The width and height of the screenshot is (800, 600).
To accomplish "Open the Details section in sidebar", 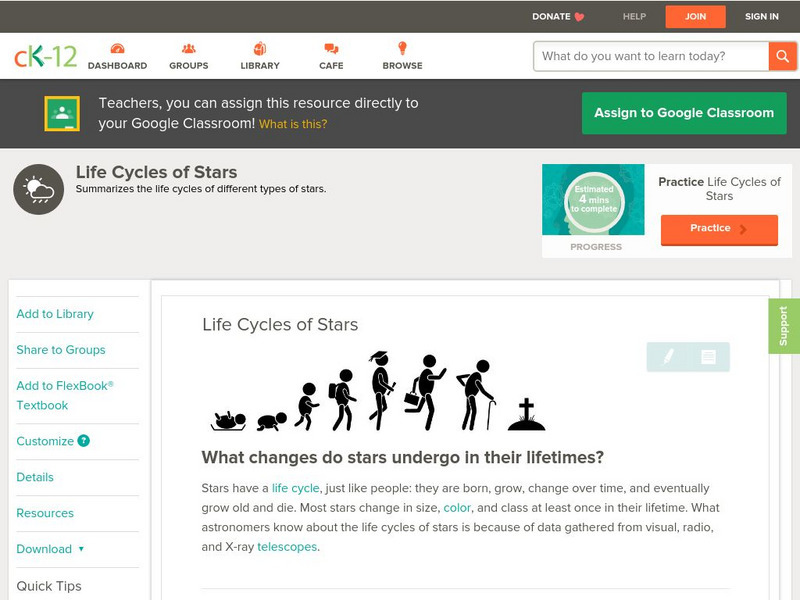I will (x=35, y=477).
